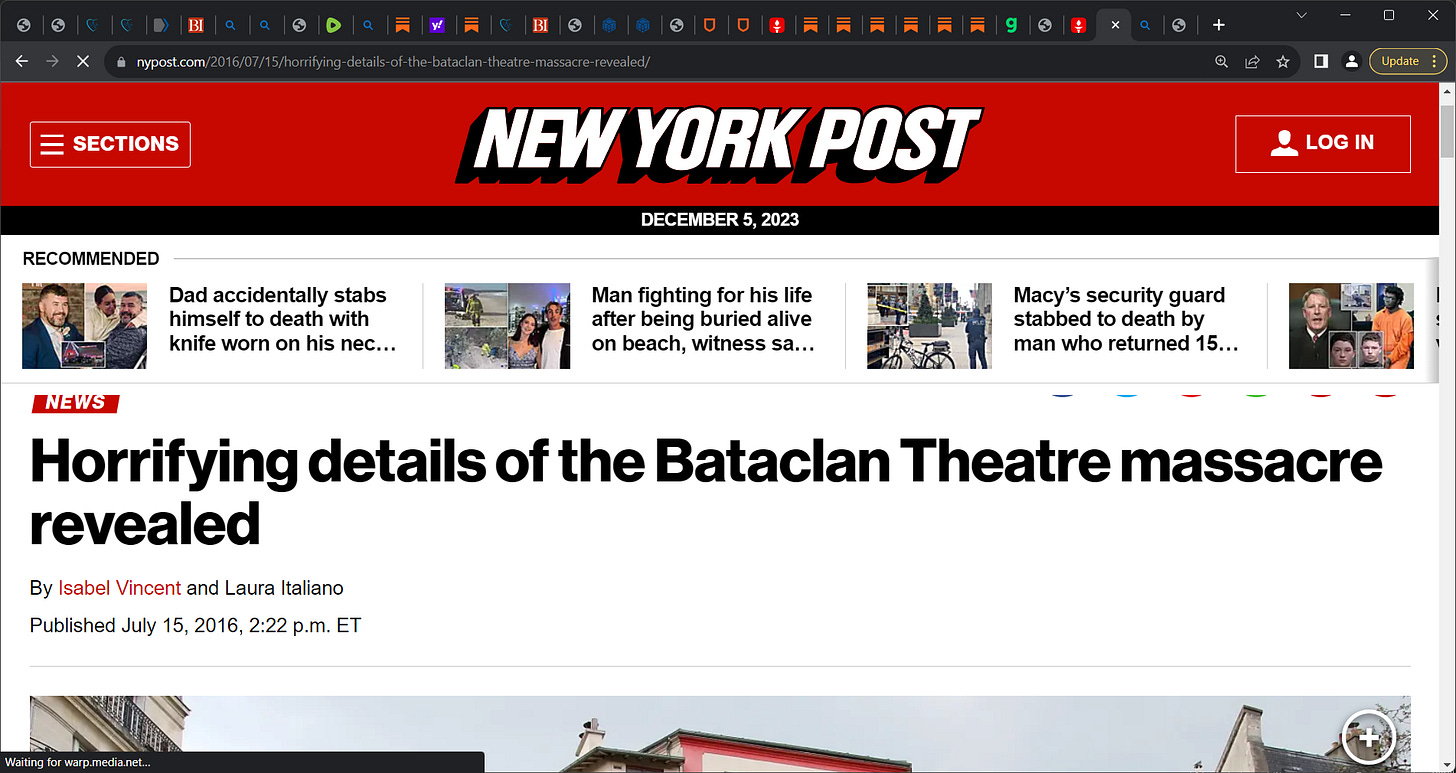Open the SECTIONS menu
Image resolution: width=1456 pixels, height=773 pixels.
[110, 144]
